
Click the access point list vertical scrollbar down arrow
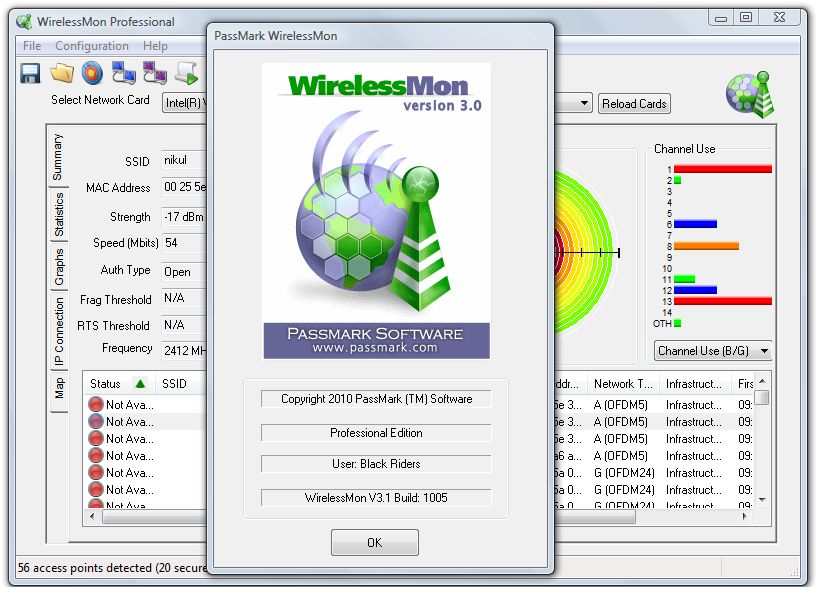(762, 500)
